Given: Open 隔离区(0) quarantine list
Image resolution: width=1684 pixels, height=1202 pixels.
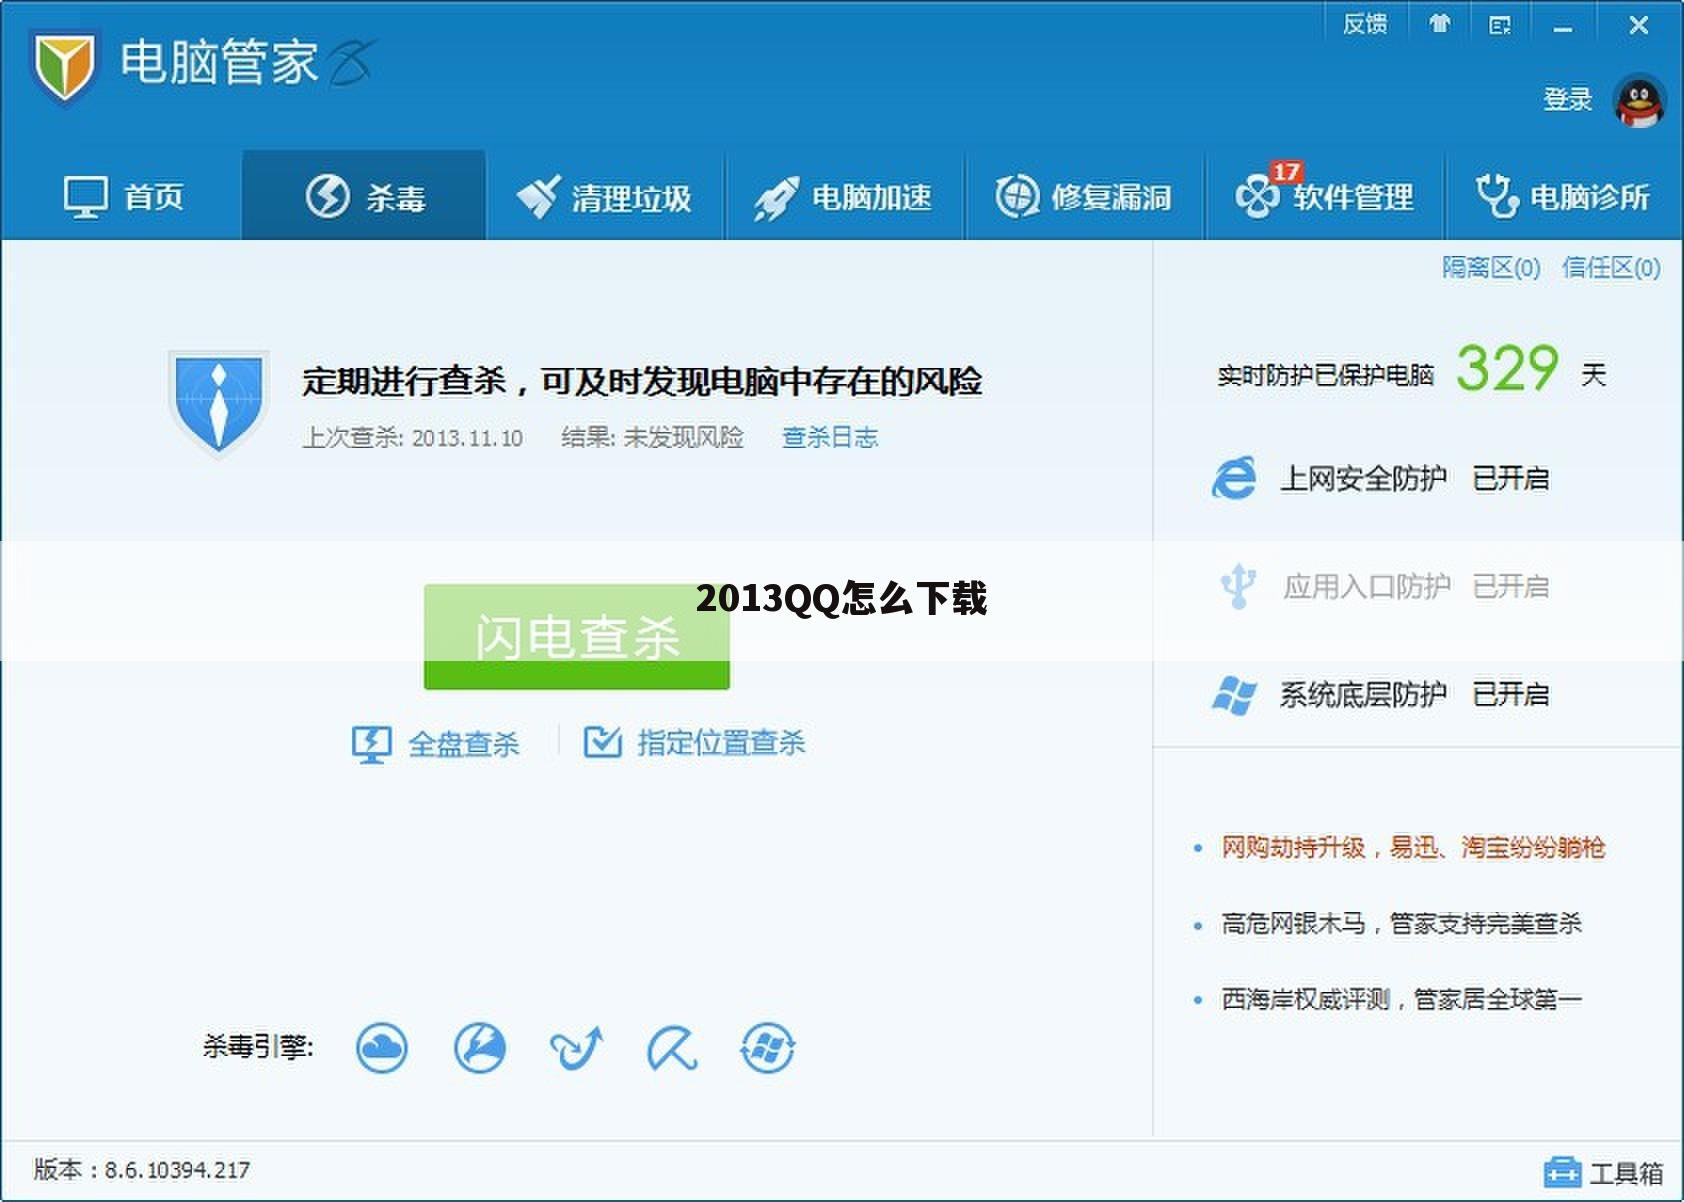Looking at the screenshot, I should click(1490, 267).
